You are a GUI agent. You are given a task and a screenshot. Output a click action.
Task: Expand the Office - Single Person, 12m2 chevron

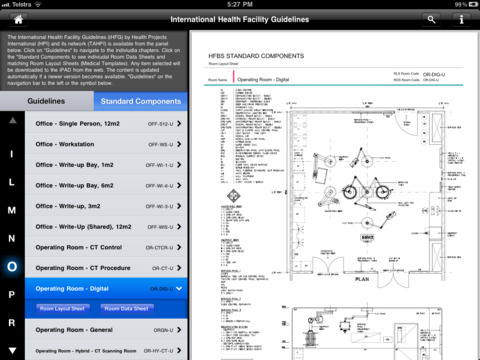(x=179, y=124)
